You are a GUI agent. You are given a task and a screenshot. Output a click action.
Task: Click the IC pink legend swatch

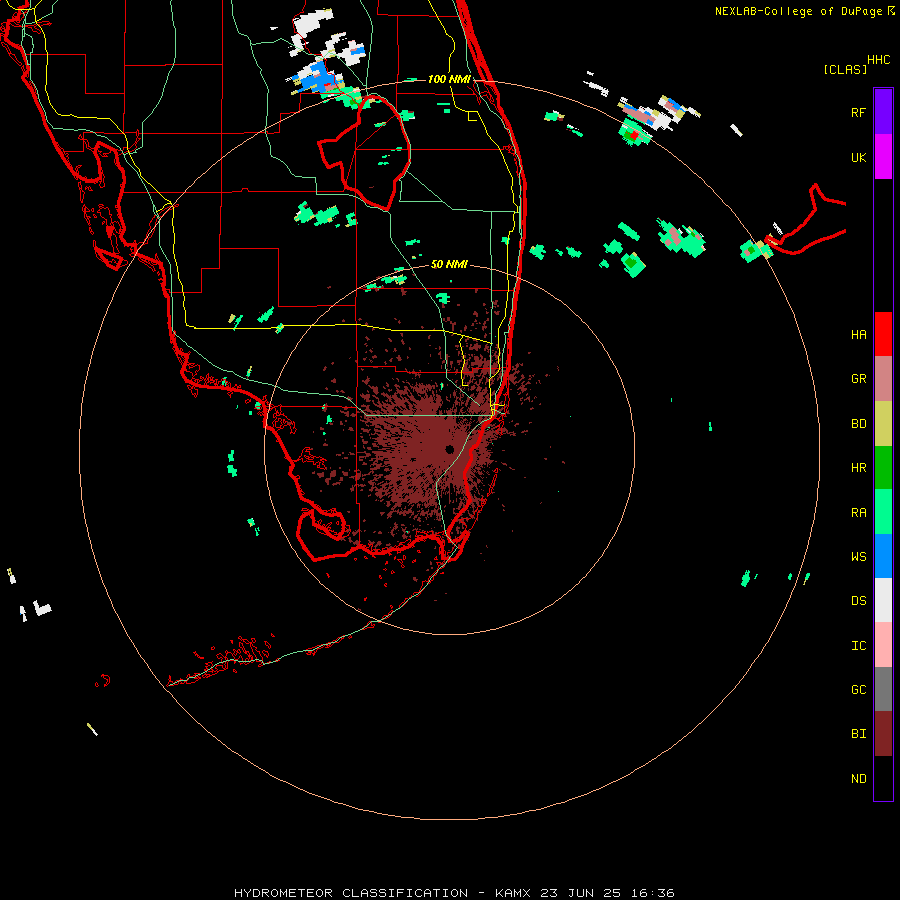[x=883, y=645]
